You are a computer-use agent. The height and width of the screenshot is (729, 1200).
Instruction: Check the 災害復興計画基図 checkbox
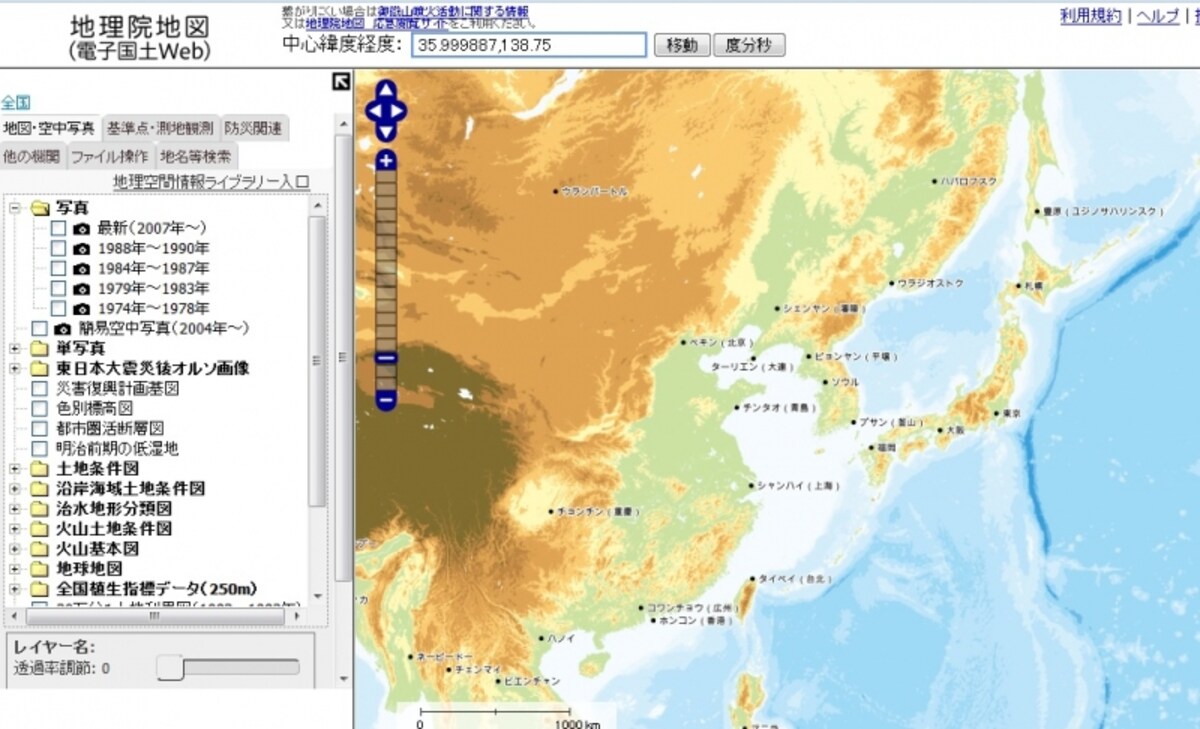click(x=39, y=389)
